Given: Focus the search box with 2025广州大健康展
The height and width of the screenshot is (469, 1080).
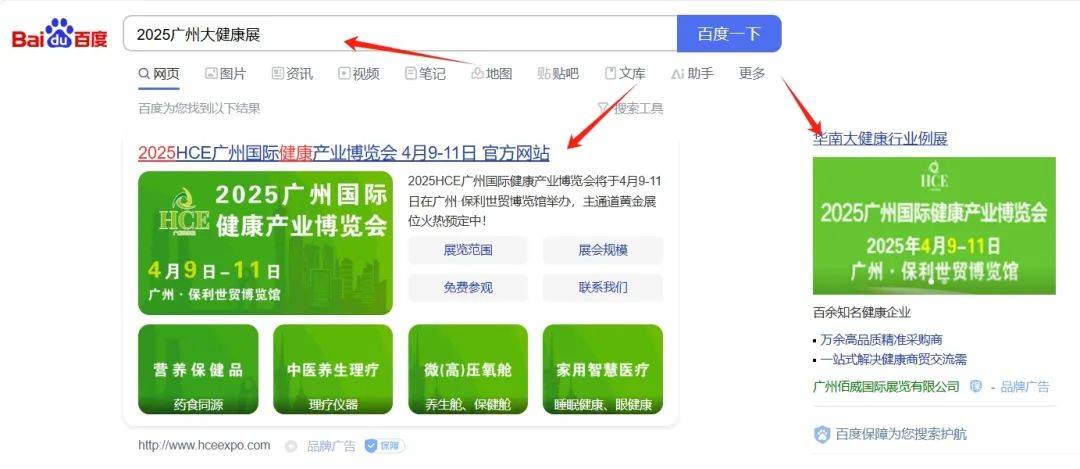Looking at the screenshot, I should 400,34.
